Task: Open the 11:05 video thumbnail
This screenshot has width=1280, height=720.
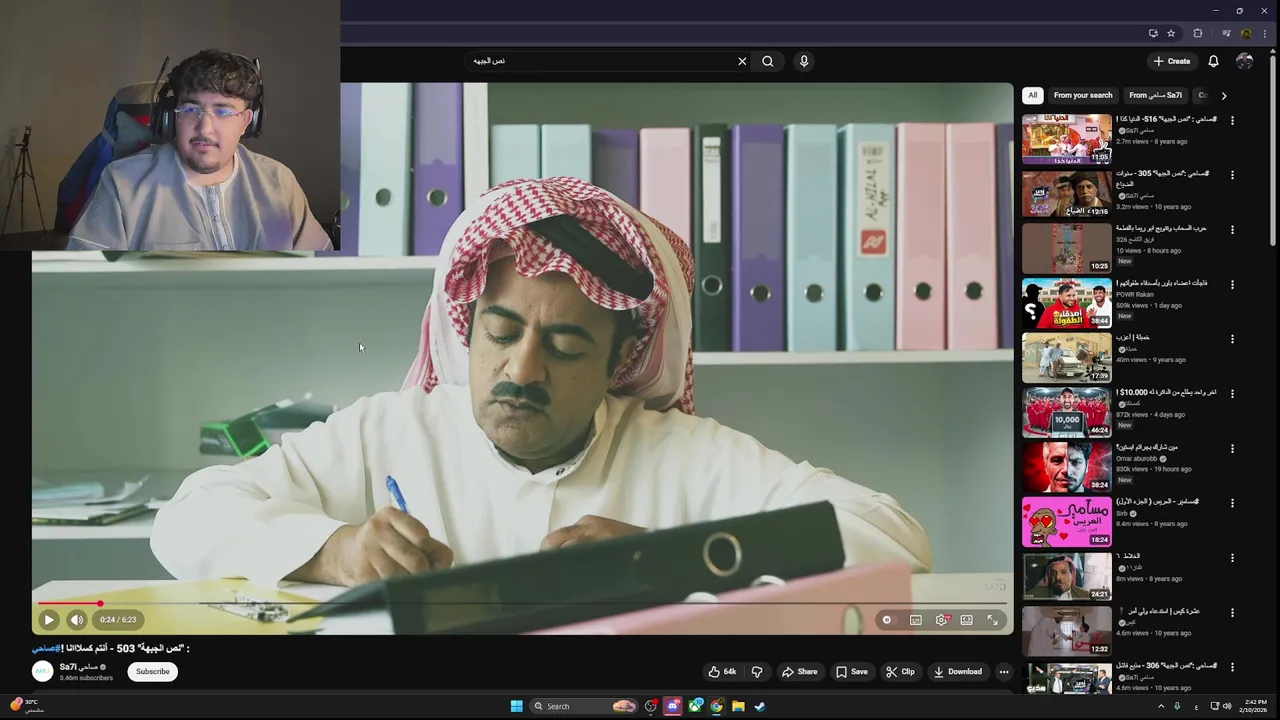Action: pos(1066,139)
